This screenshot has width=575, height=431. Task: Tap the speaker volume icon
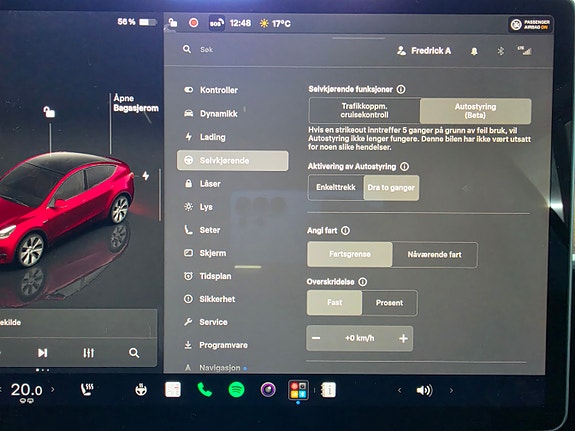(x=424, y=390)
